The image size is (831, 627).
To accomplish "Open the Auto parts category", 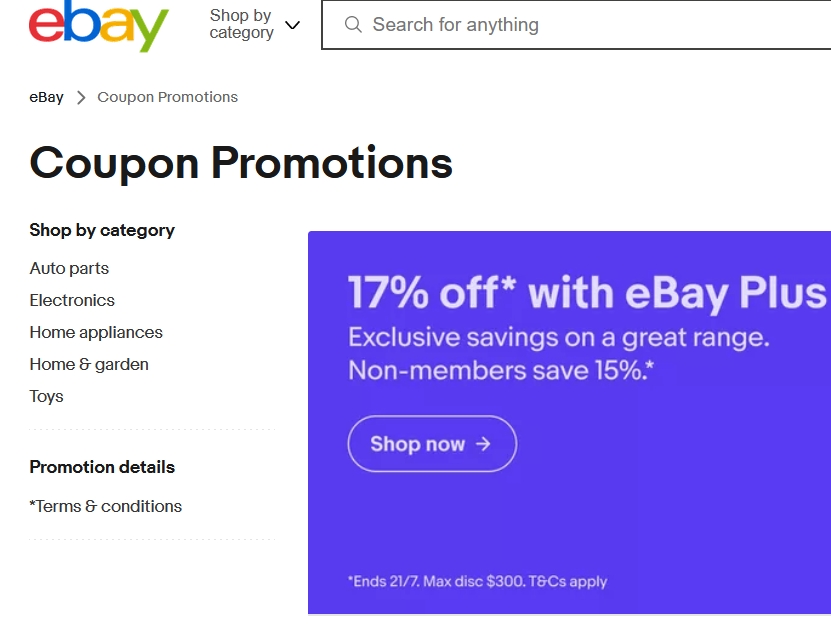I will coord(69,268).
